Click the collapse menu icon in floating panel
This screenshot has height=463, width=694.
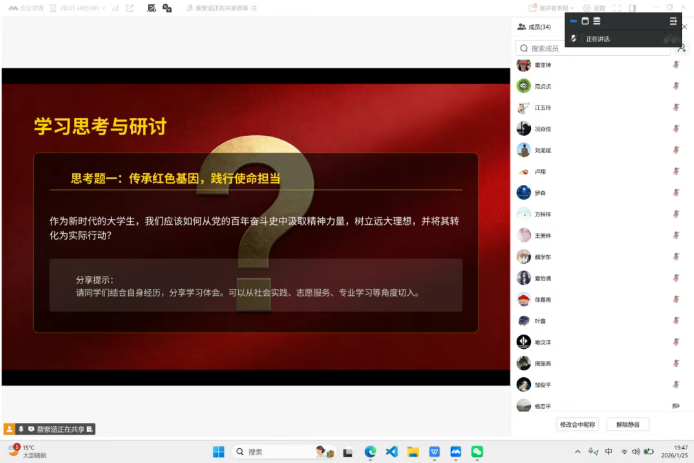(x=673, y=20)
